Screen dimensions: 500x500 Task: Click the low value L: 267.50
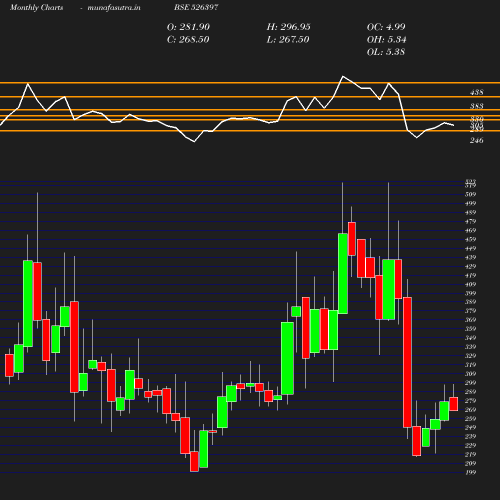click(x=288, y=40)
